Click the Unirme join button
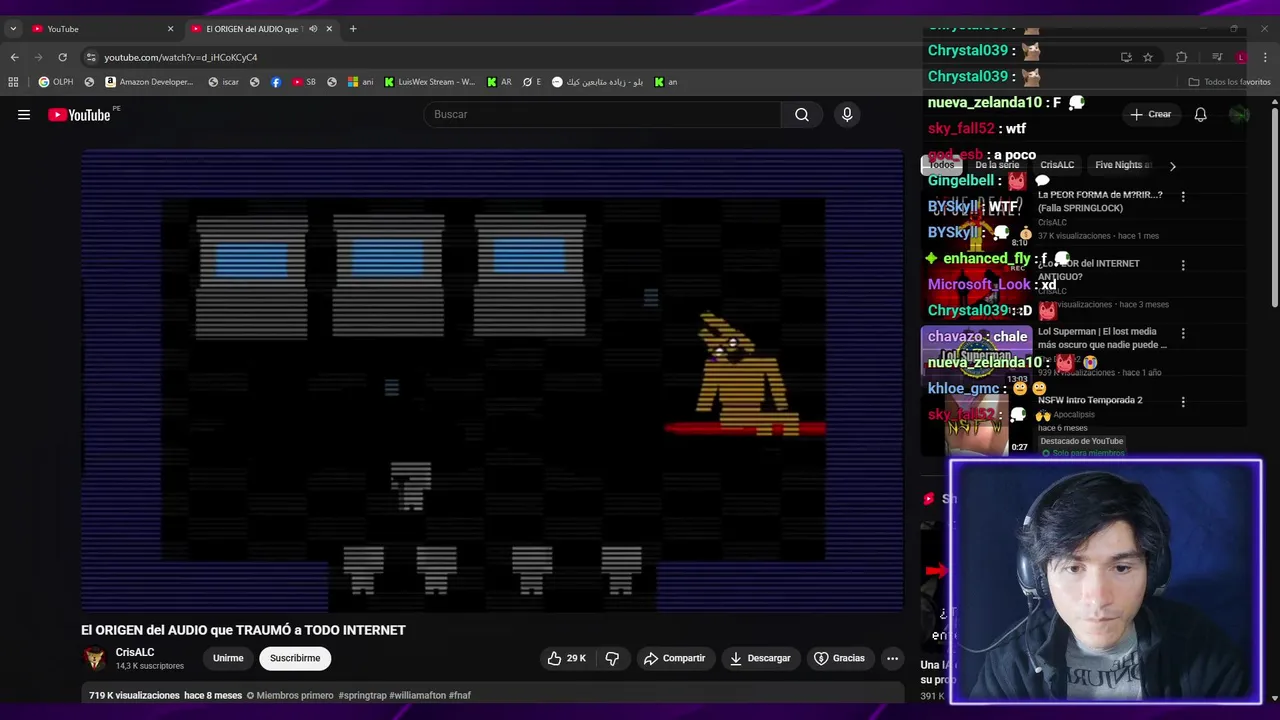The height and width of the screenshot is (720, 1280). pos(228,658)
